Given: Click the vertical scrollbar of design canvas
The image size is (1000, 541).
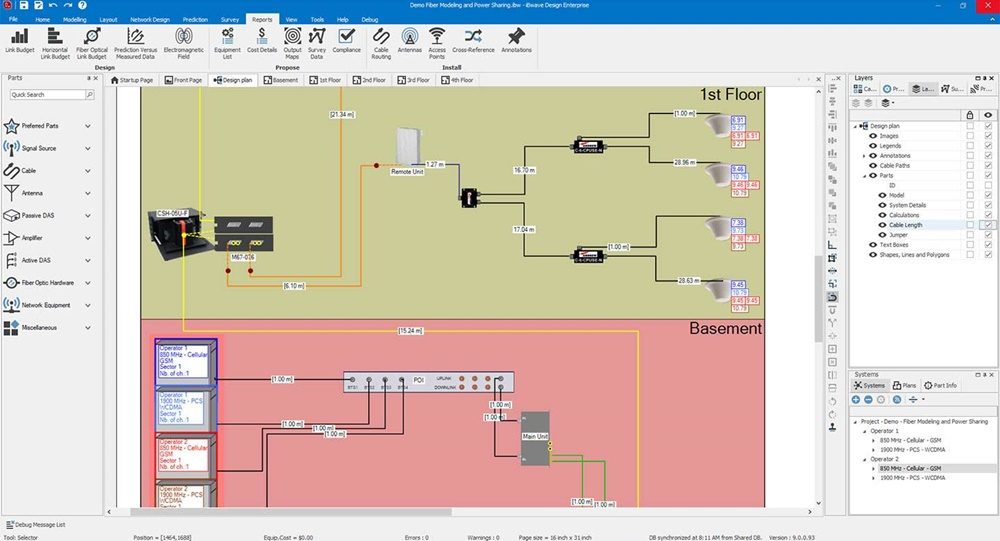Looking at the screenshot, I should [x=818, y=298].
